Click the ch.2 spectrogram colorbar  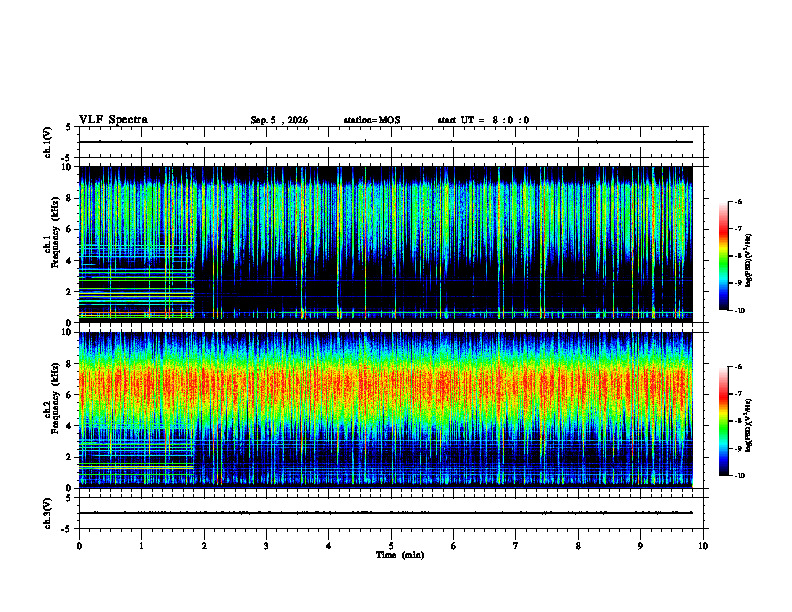[x=723, y=421]
